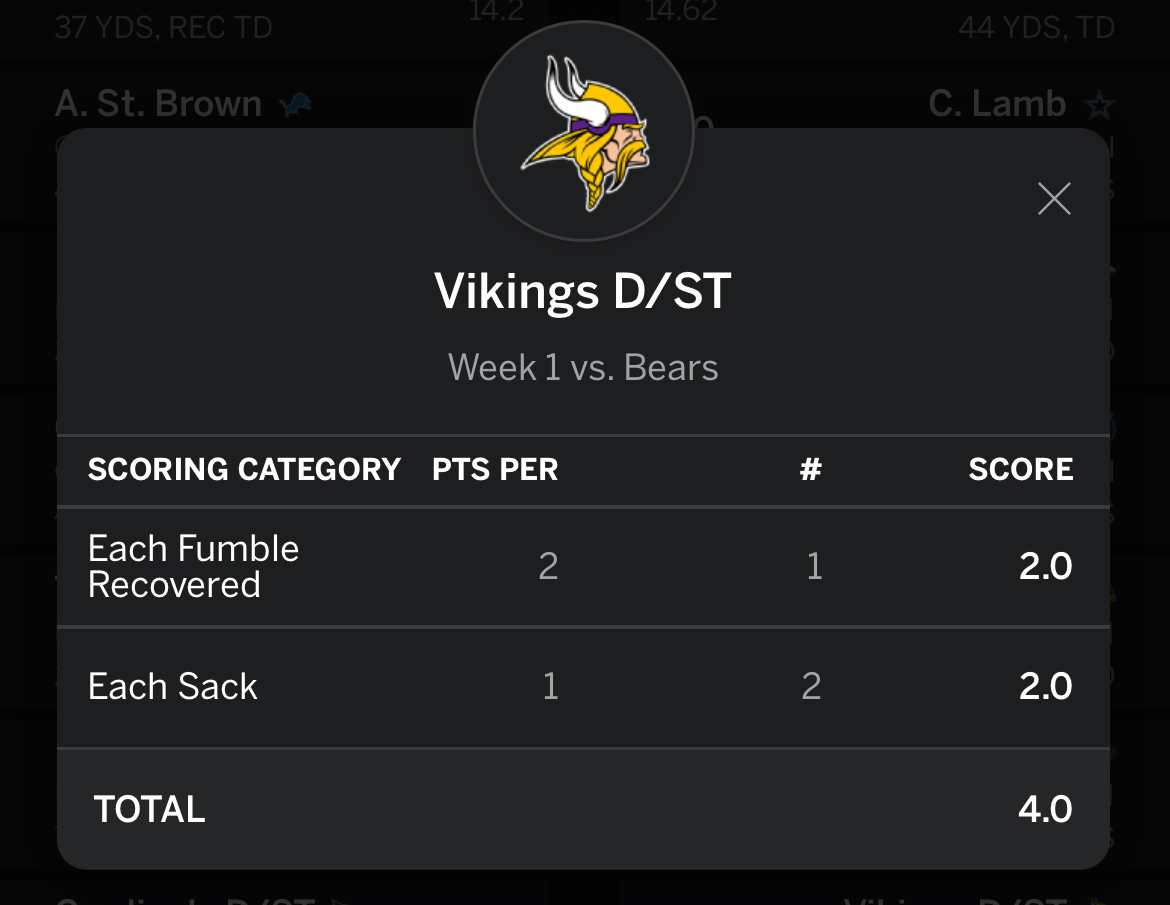The height and width of the screenshot is (905, 1170).
Task: Click the SCORE column header
Action: pos(1020,470)
